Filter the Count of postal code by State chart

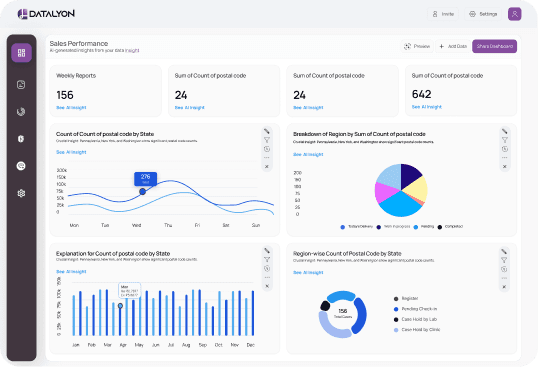[x=267, y=140]
